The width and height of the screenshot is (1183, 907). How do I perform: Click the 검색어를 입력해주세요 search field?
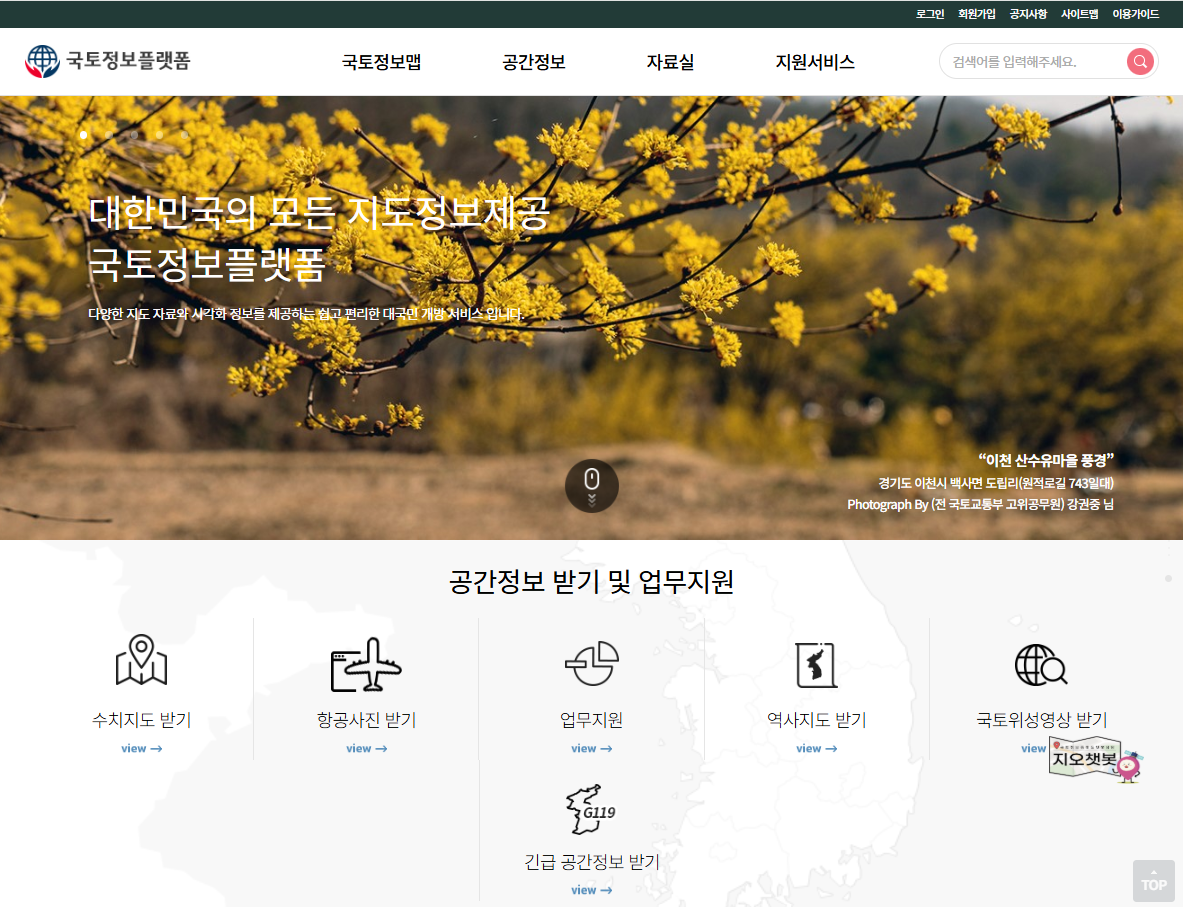1030,62
